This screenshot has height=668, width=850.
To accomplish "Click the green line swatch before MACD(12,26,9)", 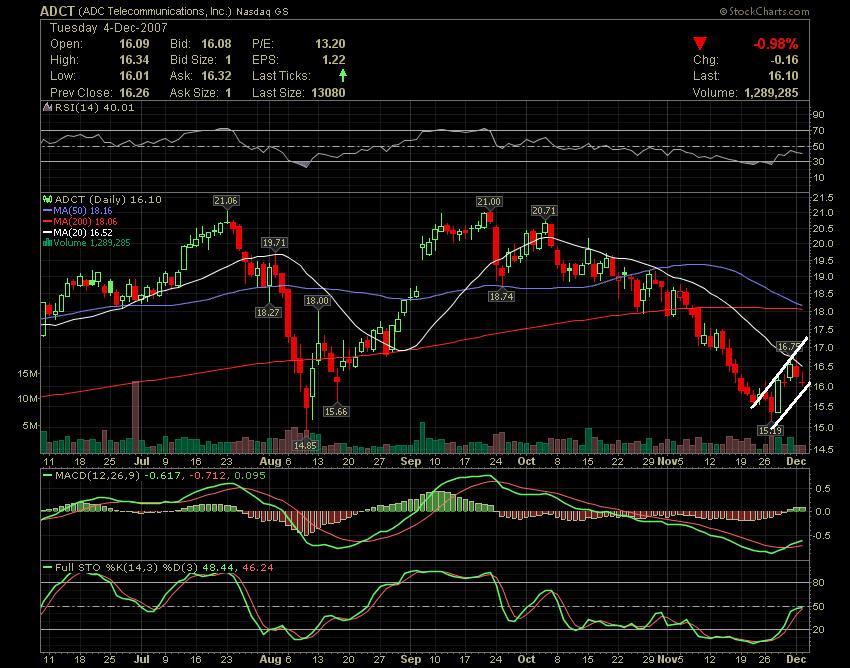I will tap(47, 476).
